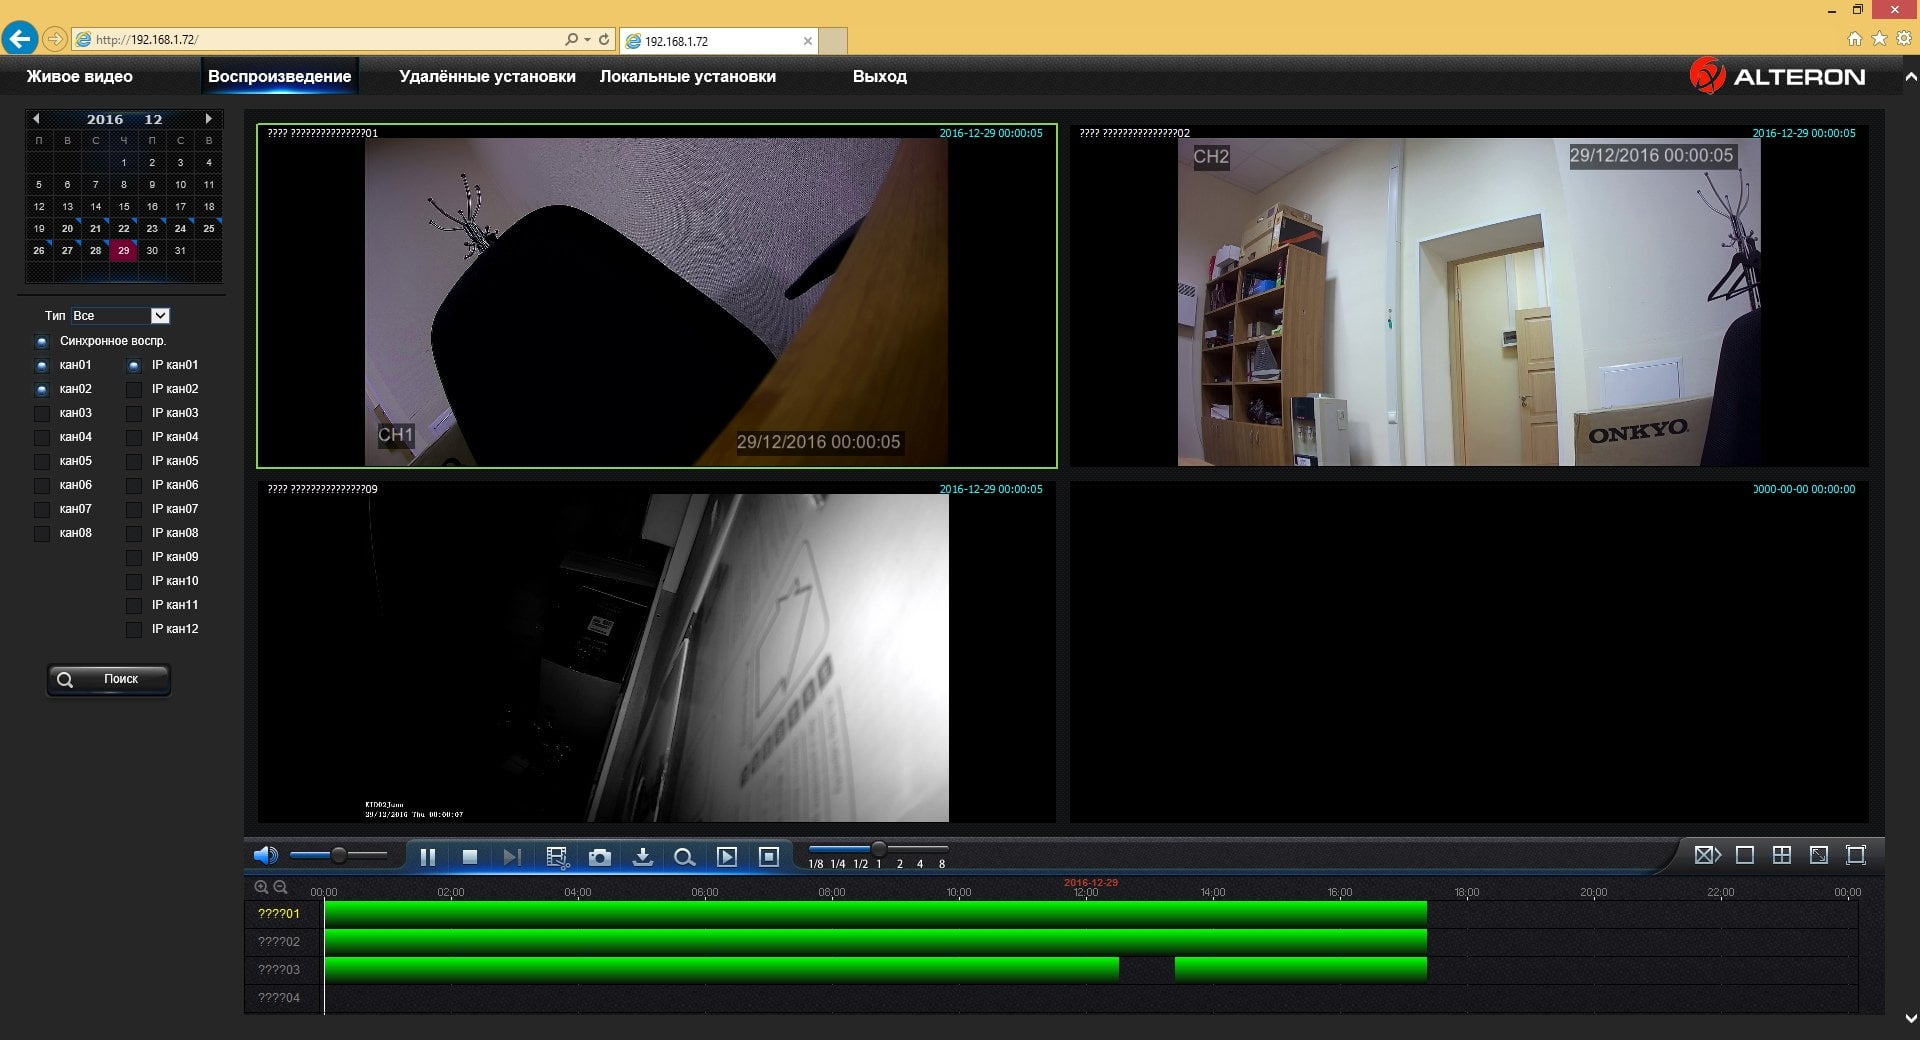Click the playback speed slider
Viewport: 1920px width, 1040px height.
[x=878, y=849]
